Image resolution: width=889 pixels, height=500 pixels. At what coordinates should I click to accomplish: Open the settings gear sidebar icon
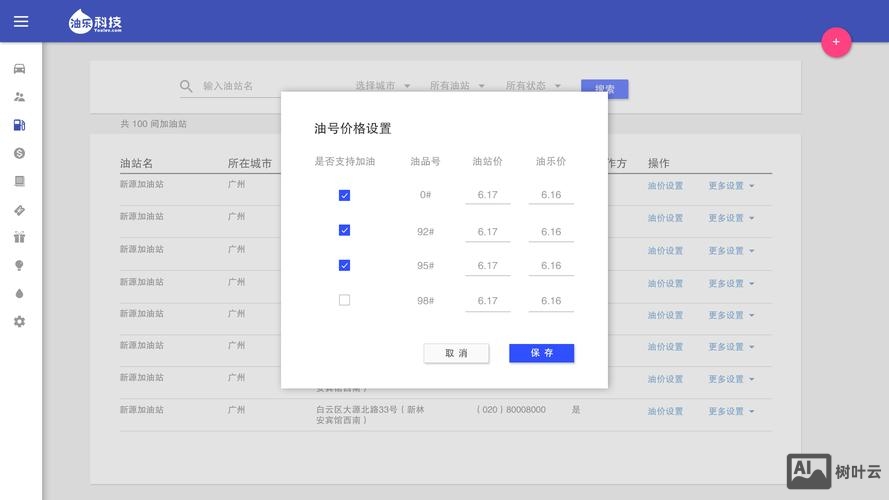pyautogui.click(x=19, y=321)
